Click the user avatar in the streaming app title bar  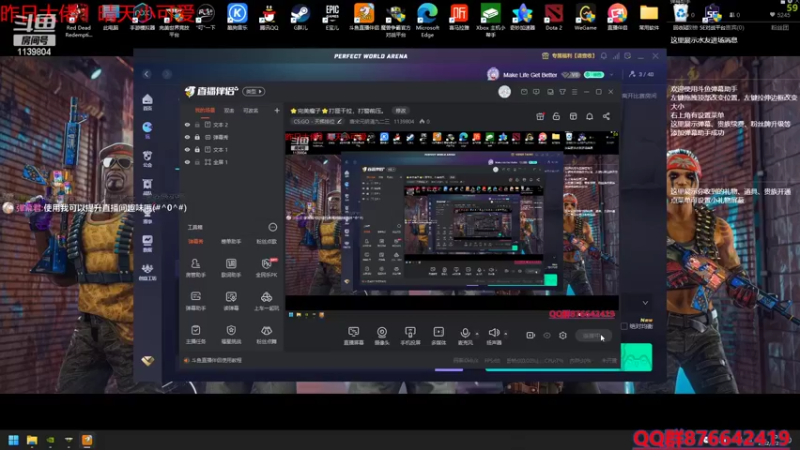tap(504, 92)
